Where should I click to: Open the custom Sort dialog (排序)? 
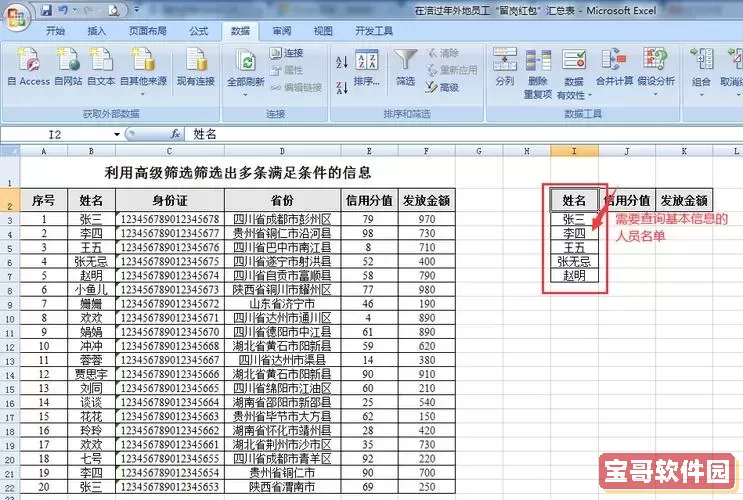pos(367,67)
